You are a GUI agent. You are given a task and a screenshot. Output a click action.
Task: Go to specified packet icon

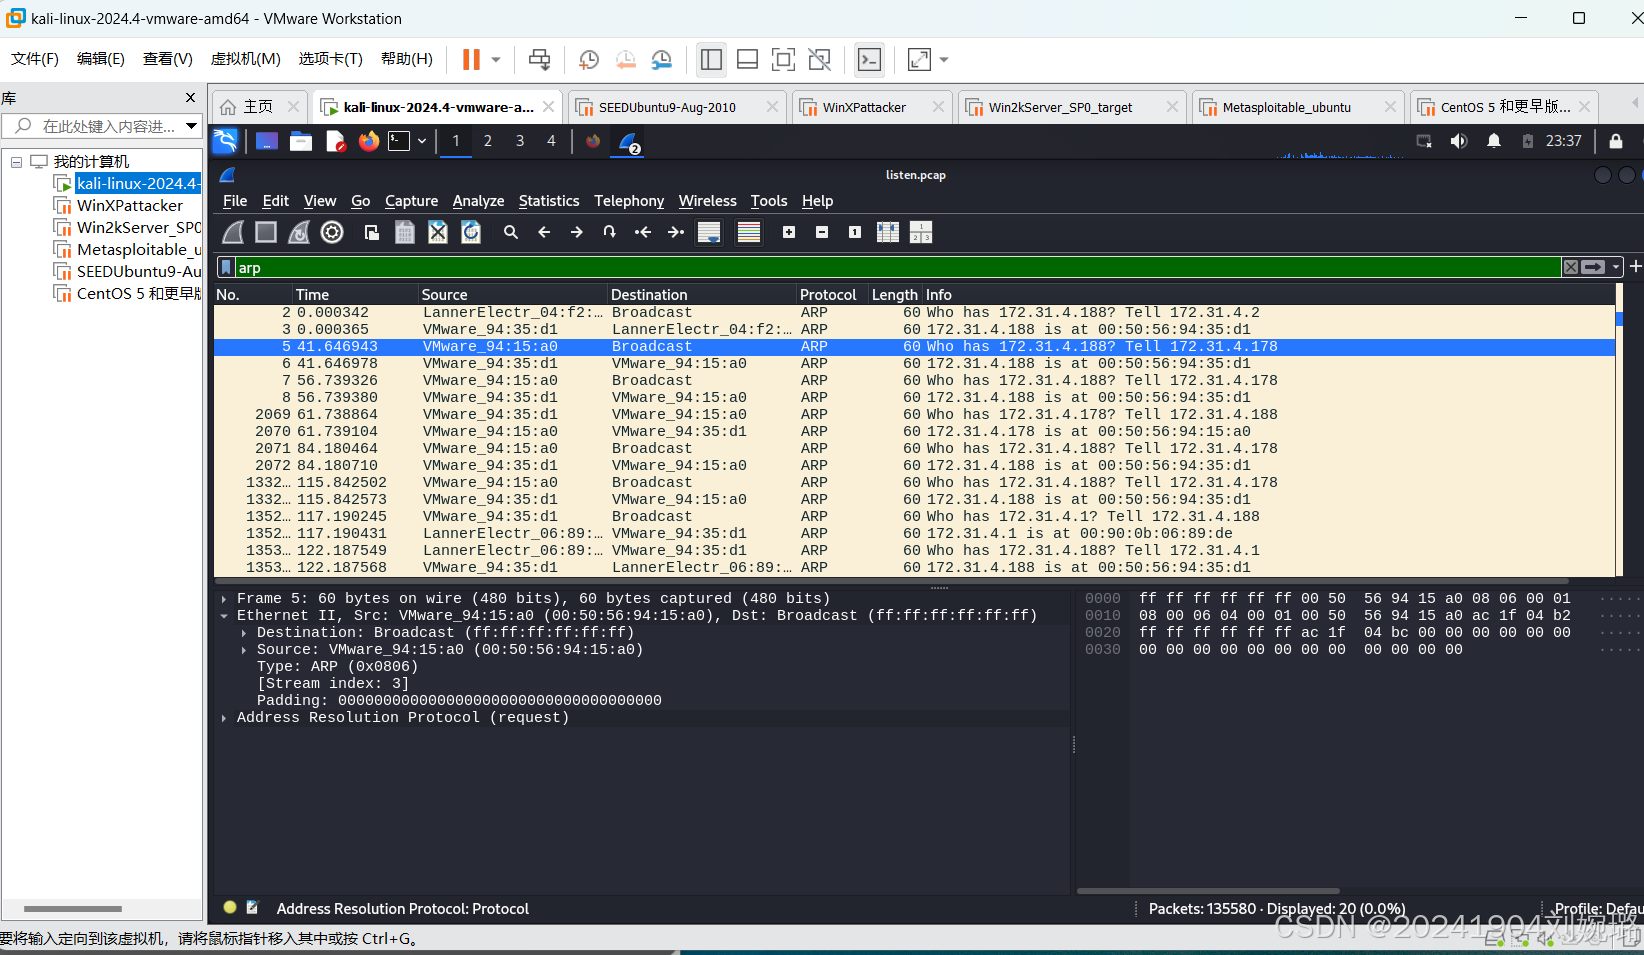(x=610, y=232)
